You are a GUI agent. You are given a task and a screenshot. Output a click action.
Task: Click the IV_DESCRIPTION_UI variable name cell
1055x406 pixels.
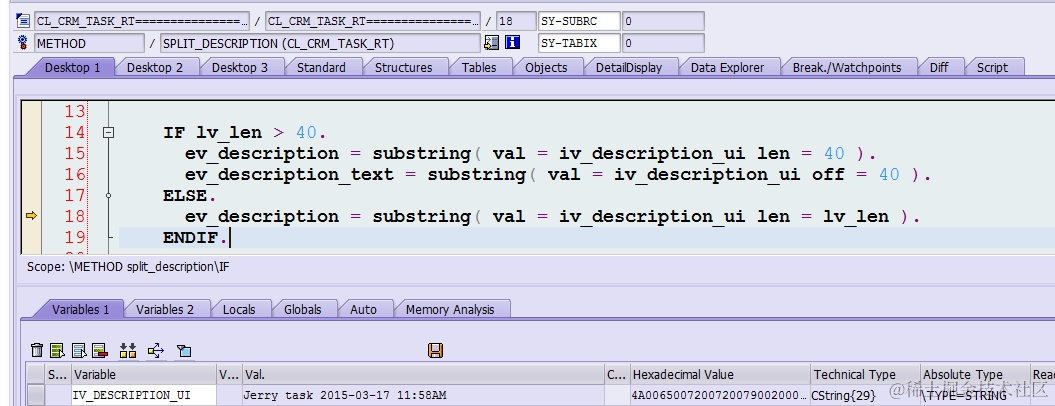coord(144,396)
